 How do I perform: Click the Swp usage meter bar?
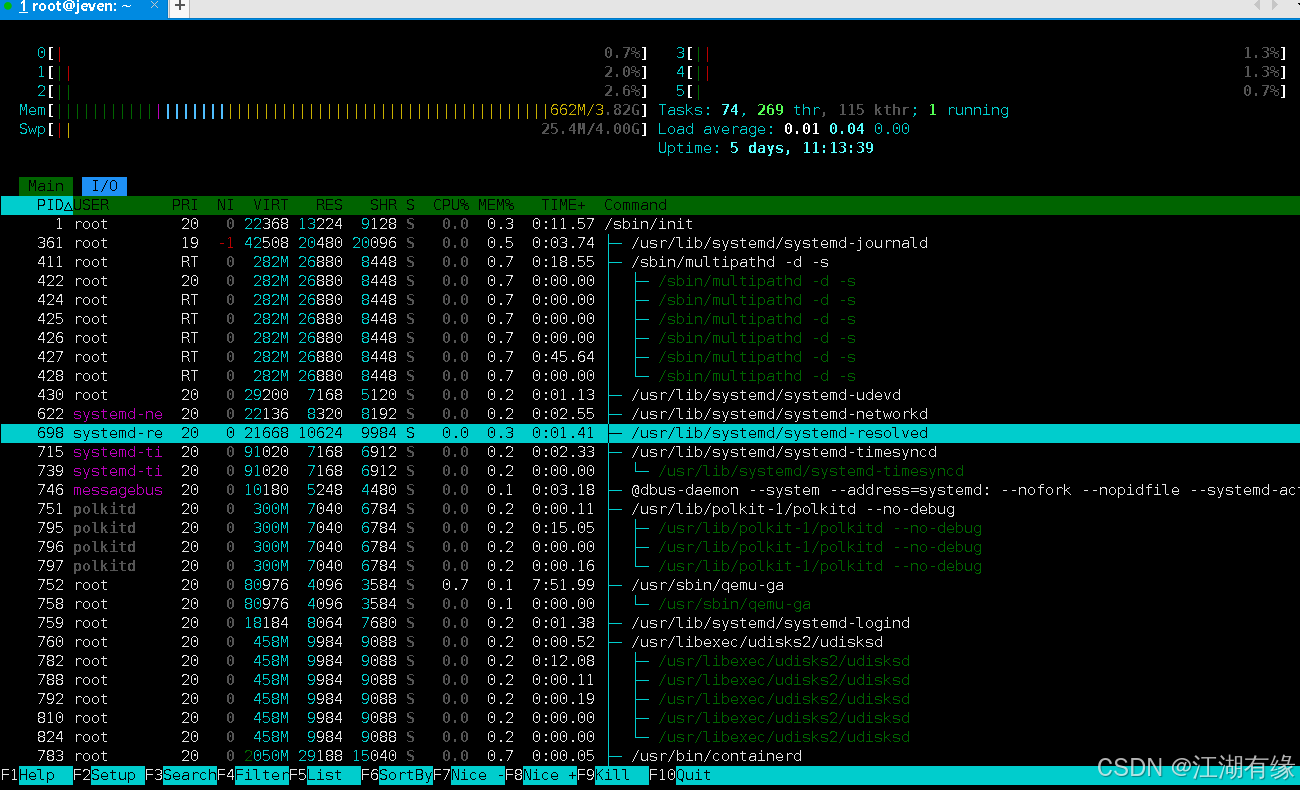pyautogui.click(x=333, y=129)
